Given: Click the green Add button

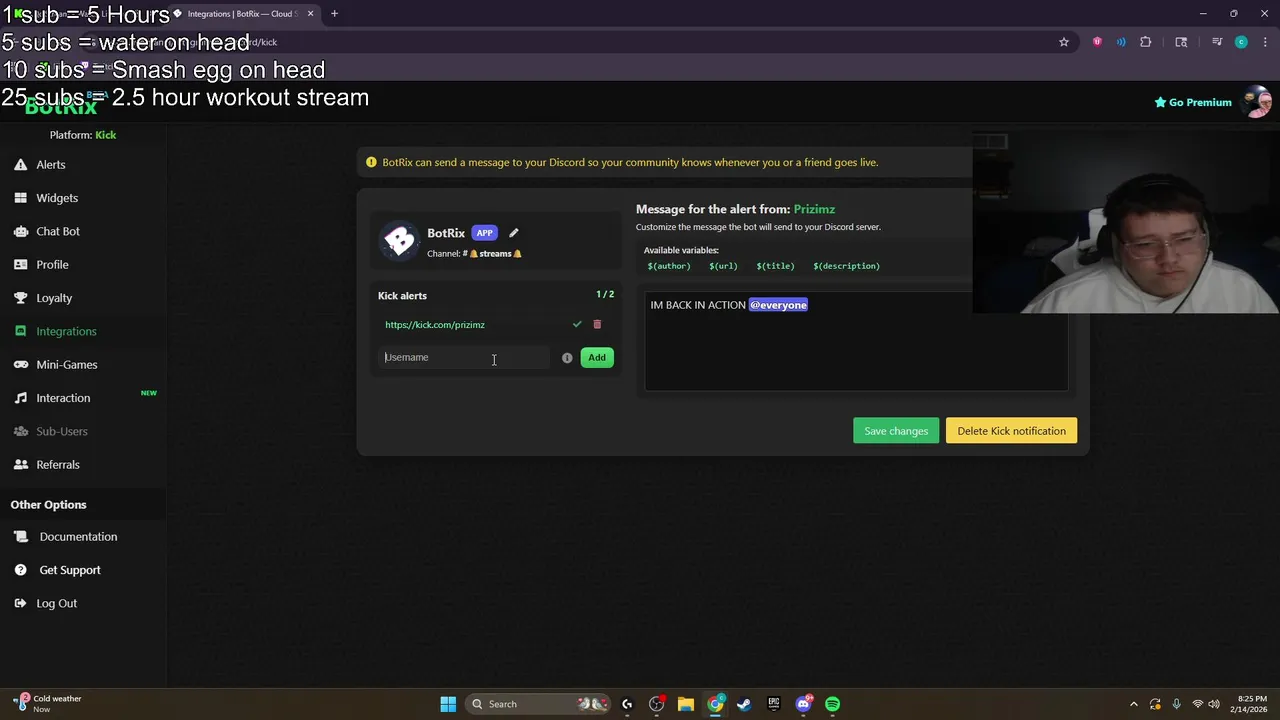Looking at the screenshot, I should pos(597,358).
